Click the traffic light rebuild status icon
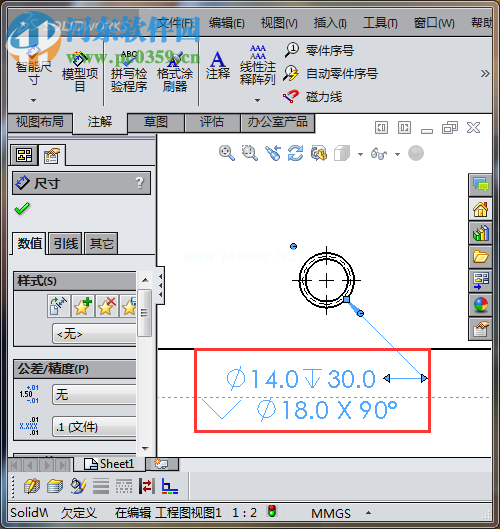This screenshot has height=529, width=500. (x=272, y=511)
